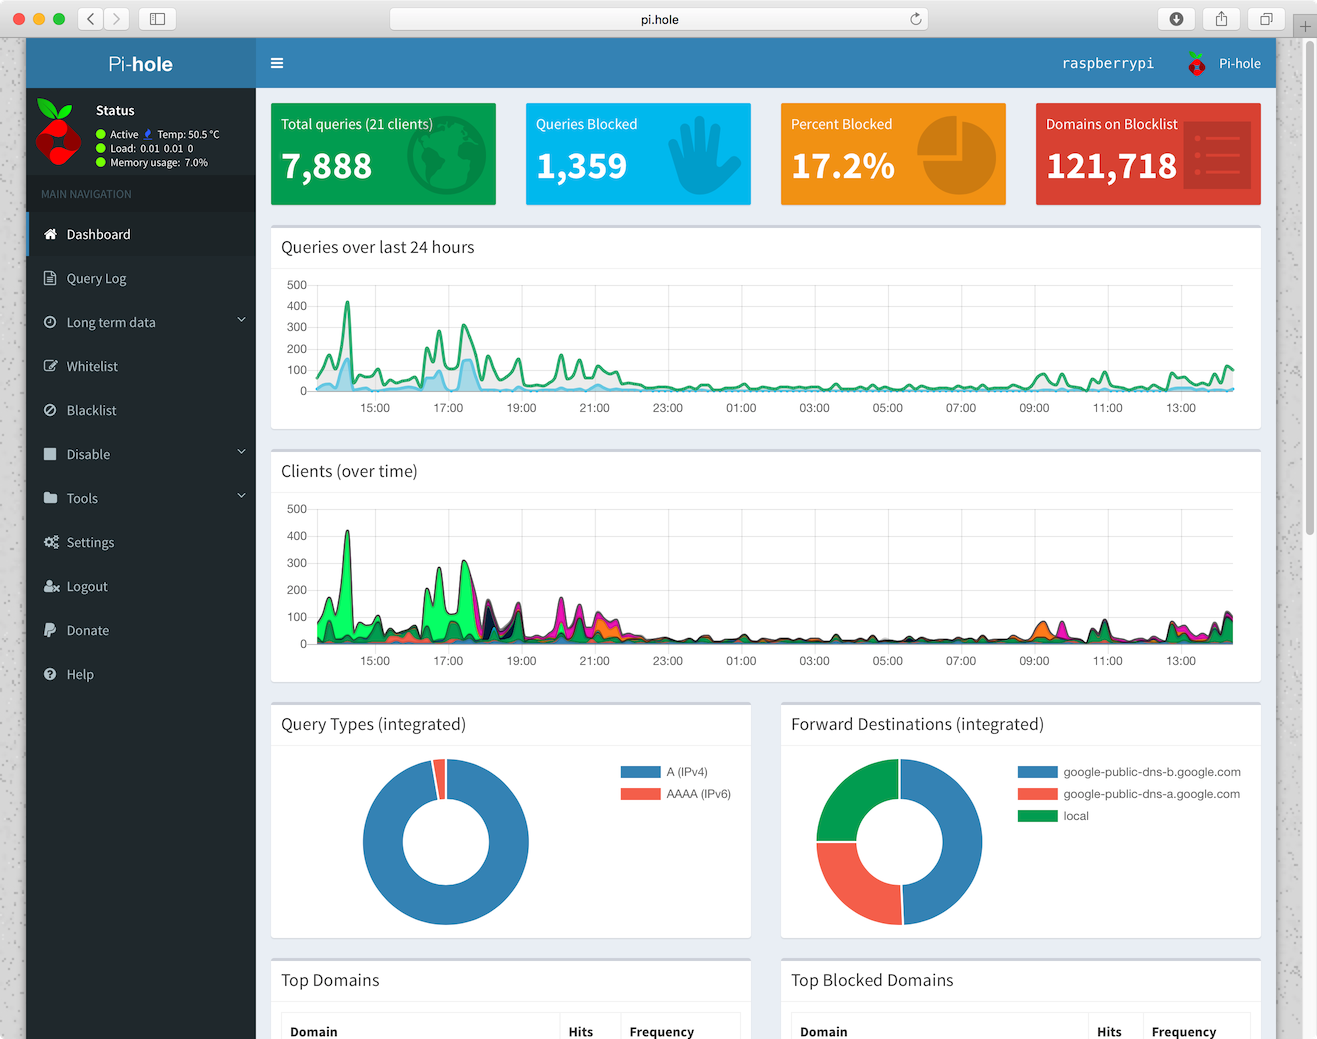Viewport: 1317px width, 1039px height.
Task: Open the Logout menu item
Action: click(x=87, y=586)
